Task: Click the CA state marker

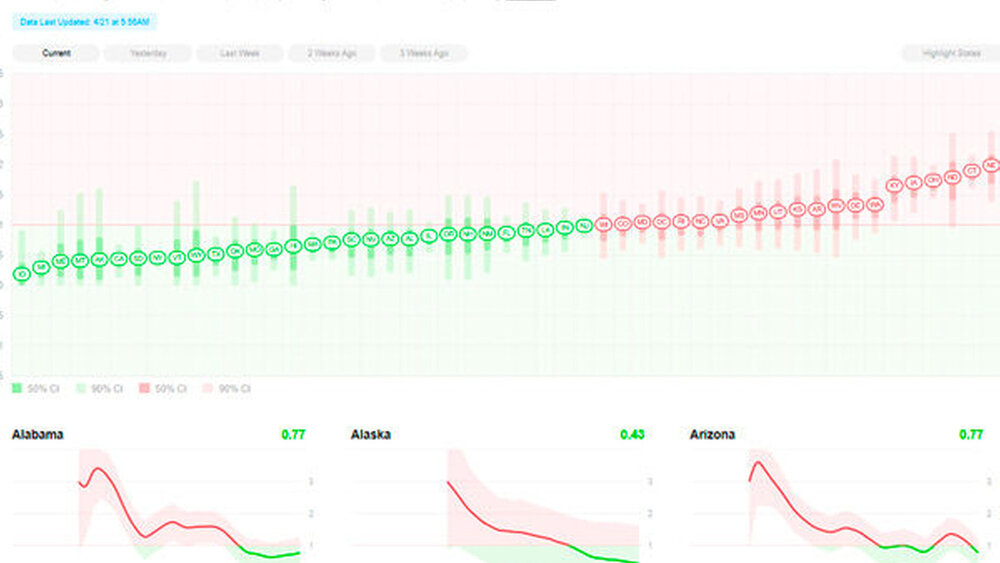Action: click(118, 259)
